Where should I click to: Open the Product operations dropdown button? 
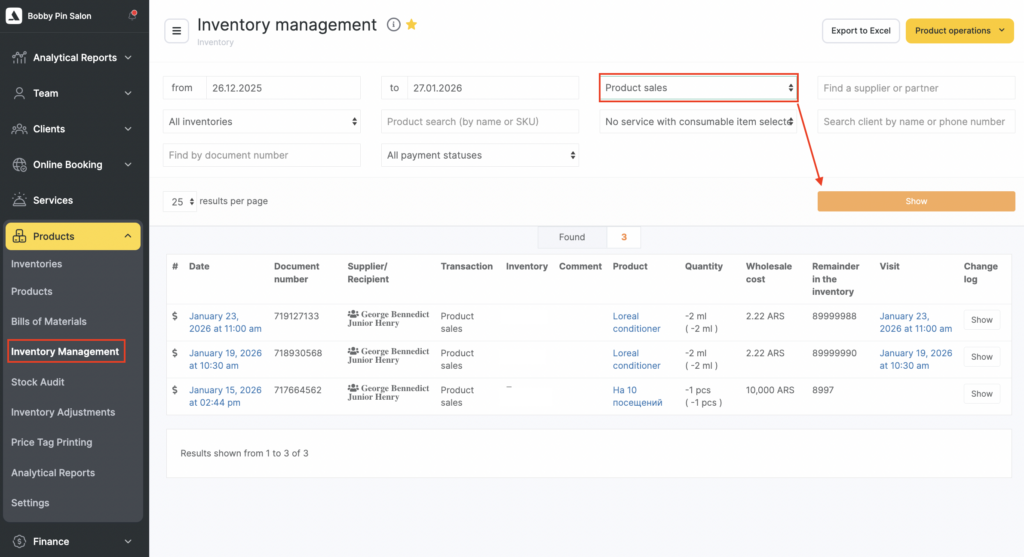point(958,31)
